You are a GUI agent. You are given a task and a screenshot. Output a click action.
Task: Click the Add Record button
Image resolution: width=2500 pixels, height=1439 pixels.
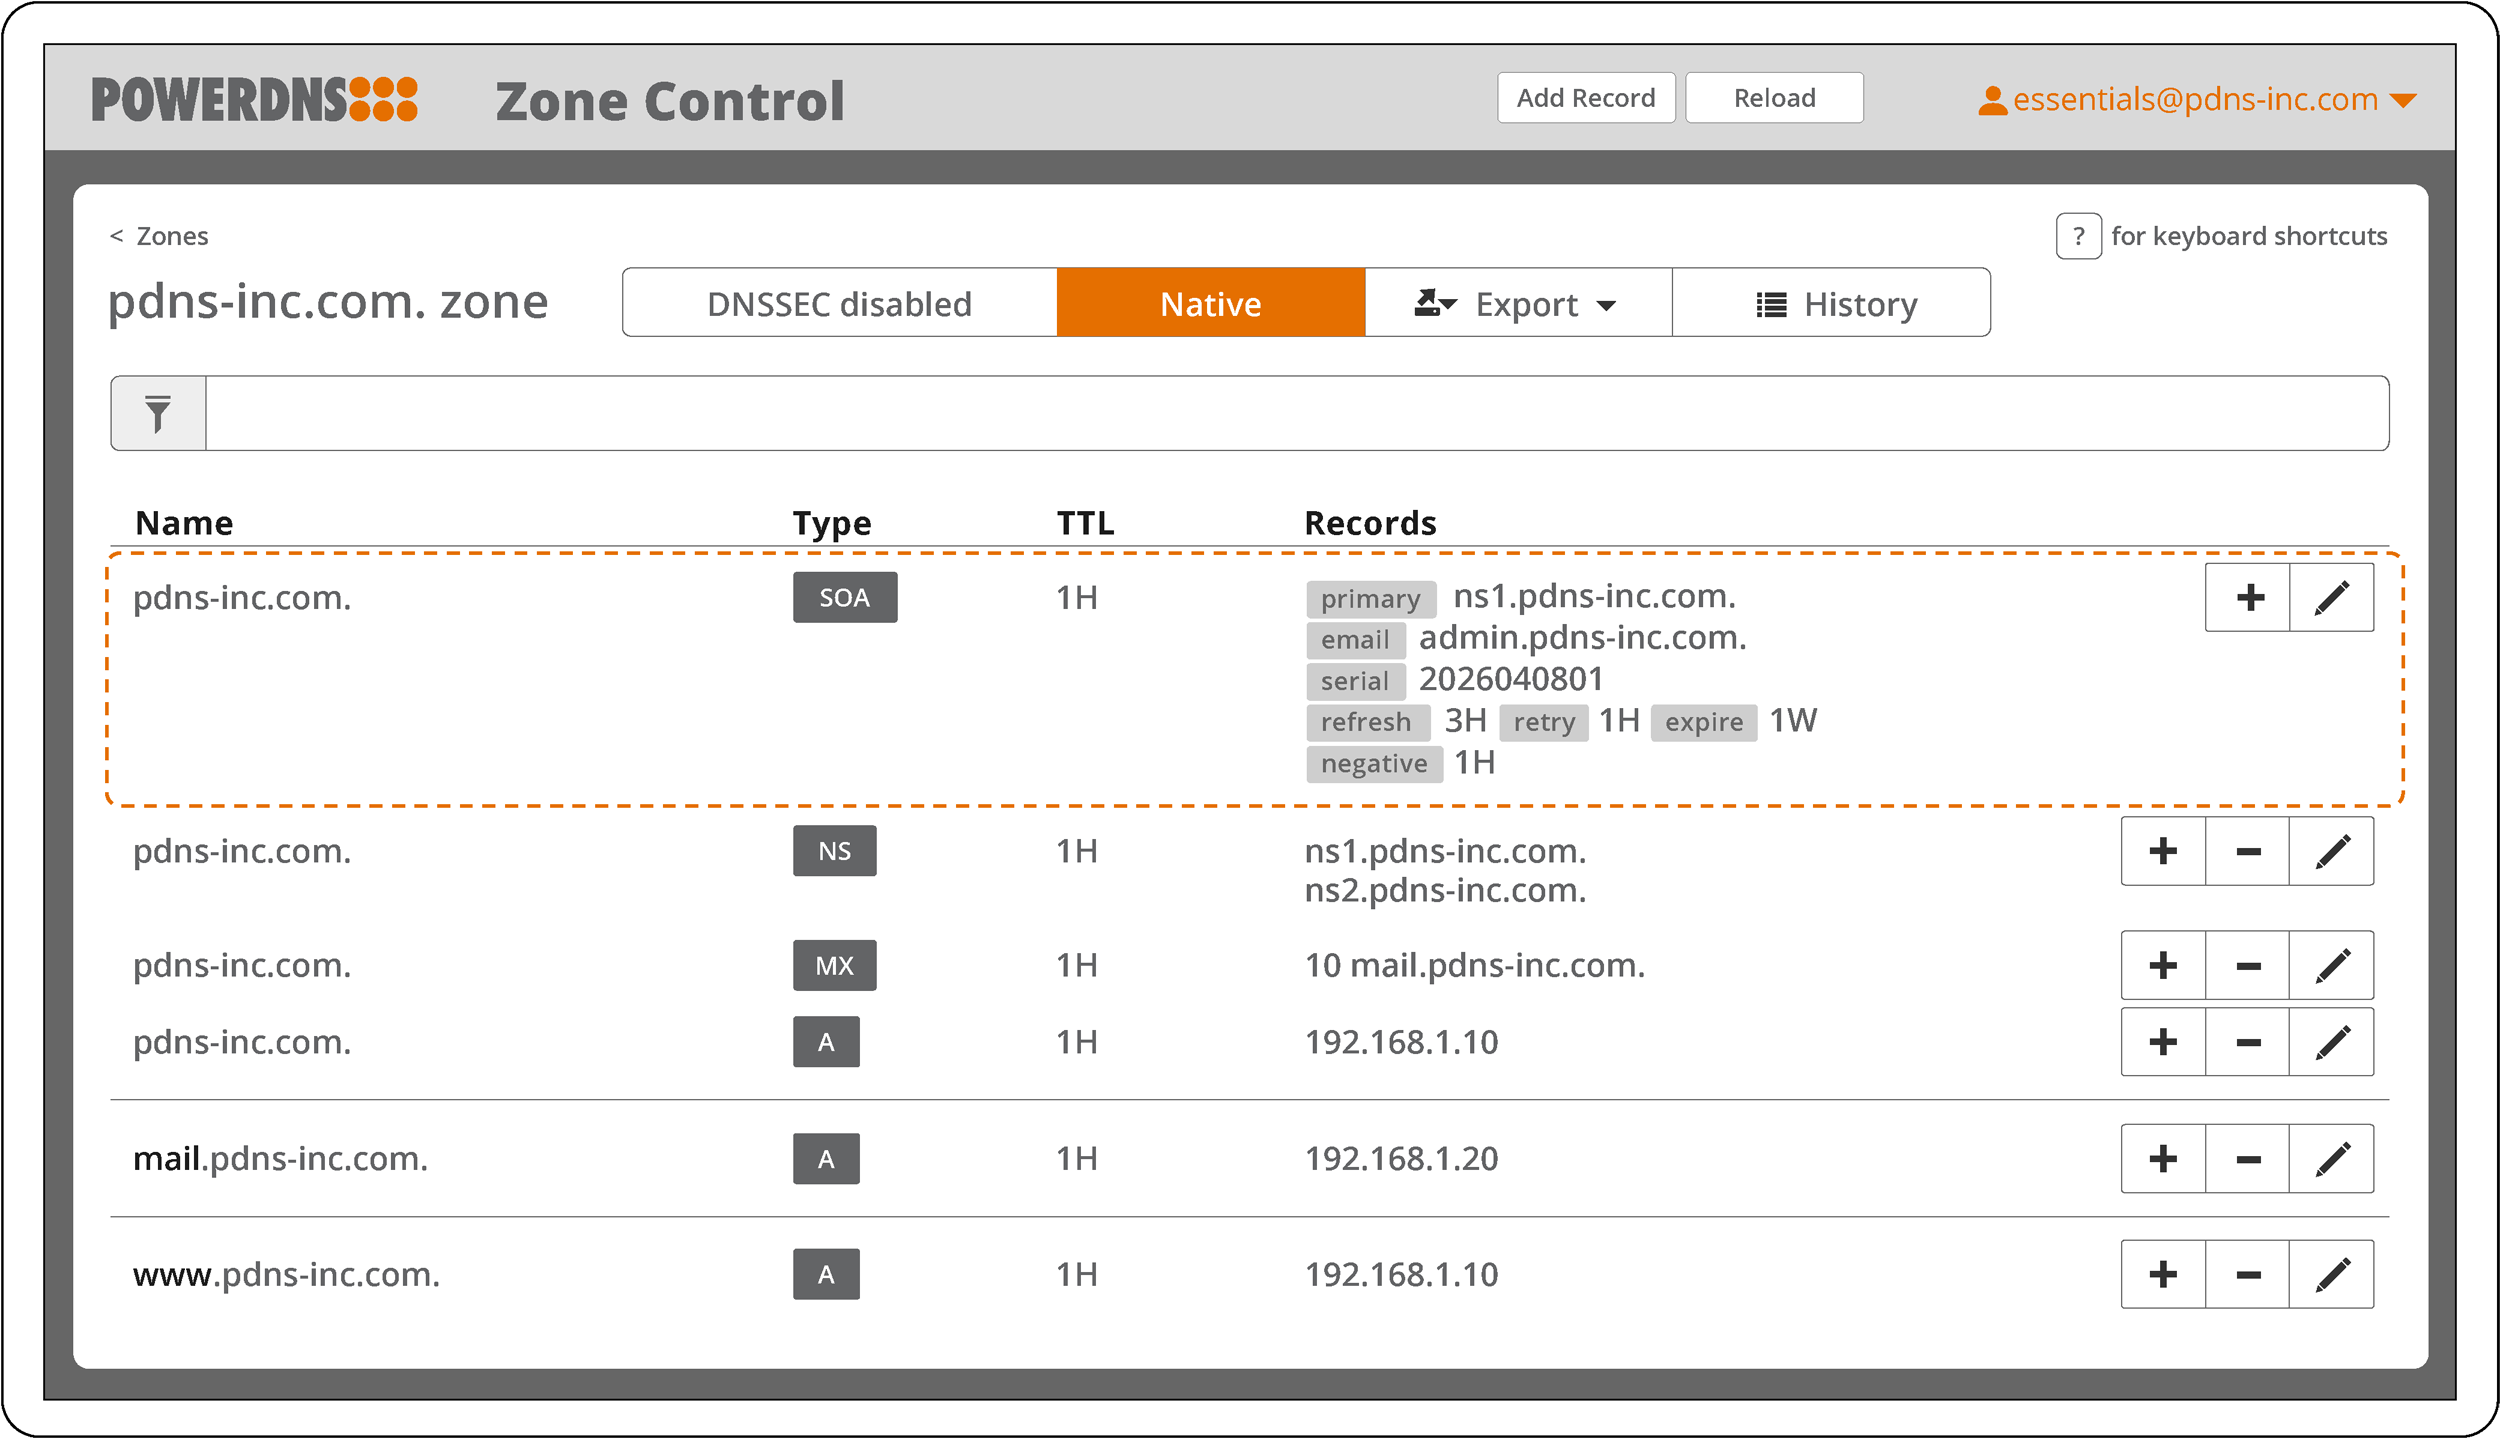1585,98
